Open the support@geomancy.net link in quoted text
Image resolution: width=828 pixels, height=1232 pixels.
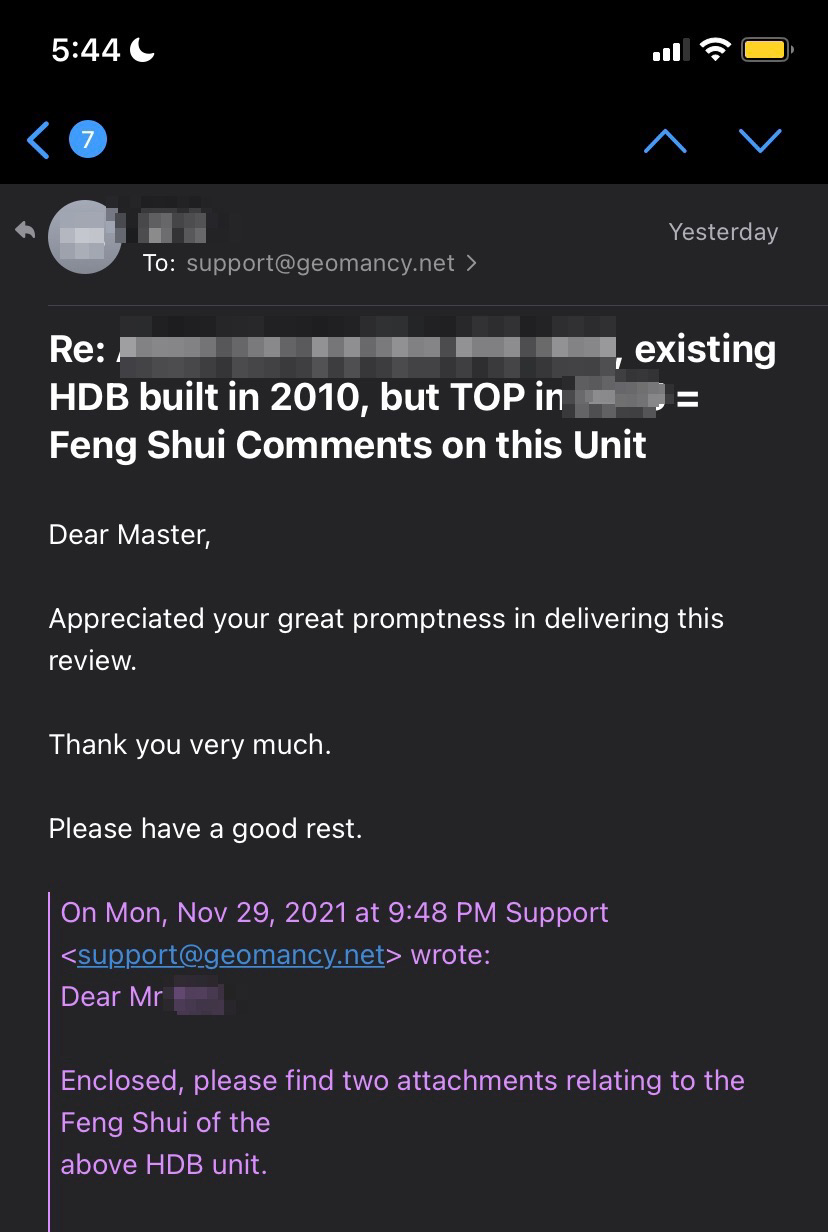click(231, 955)
